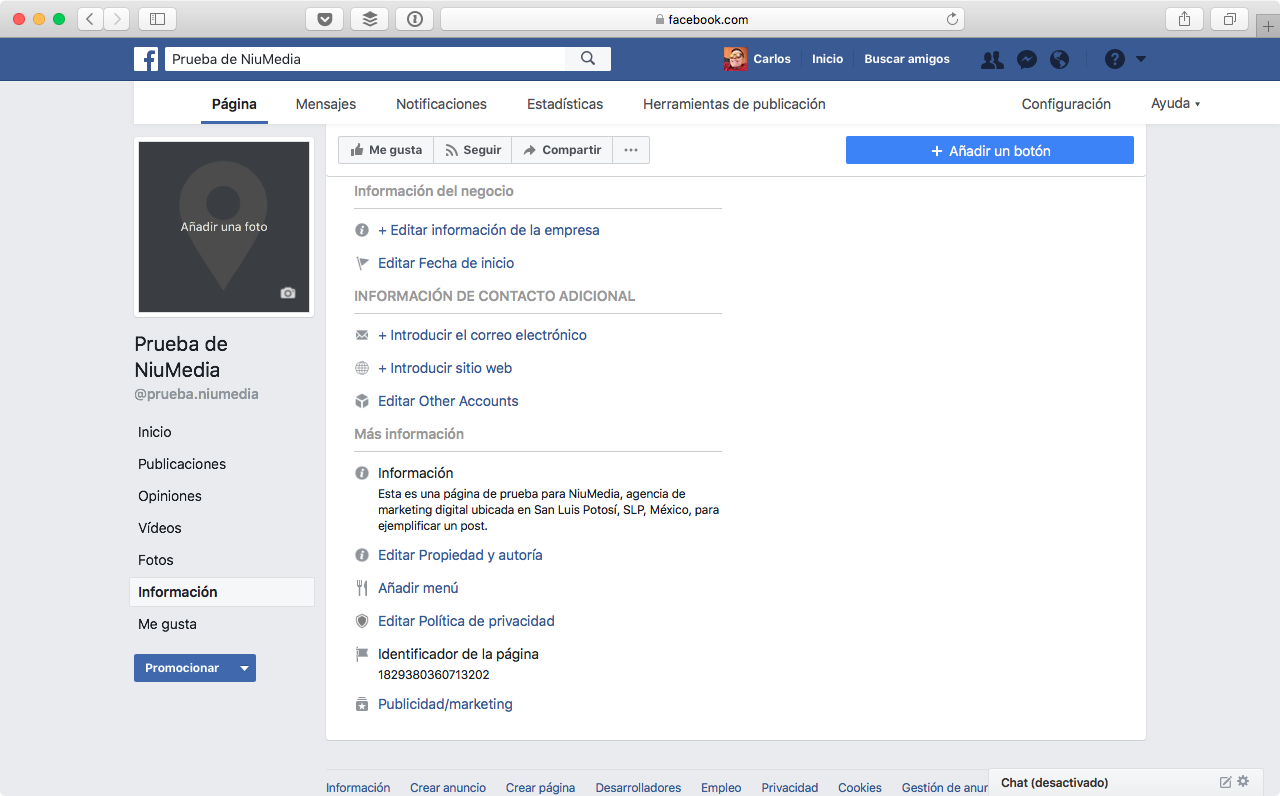Click the new message compose icon in chat
This screenshot has width=1280, height=796.
pyautogui.click(x=1225, y=782)
